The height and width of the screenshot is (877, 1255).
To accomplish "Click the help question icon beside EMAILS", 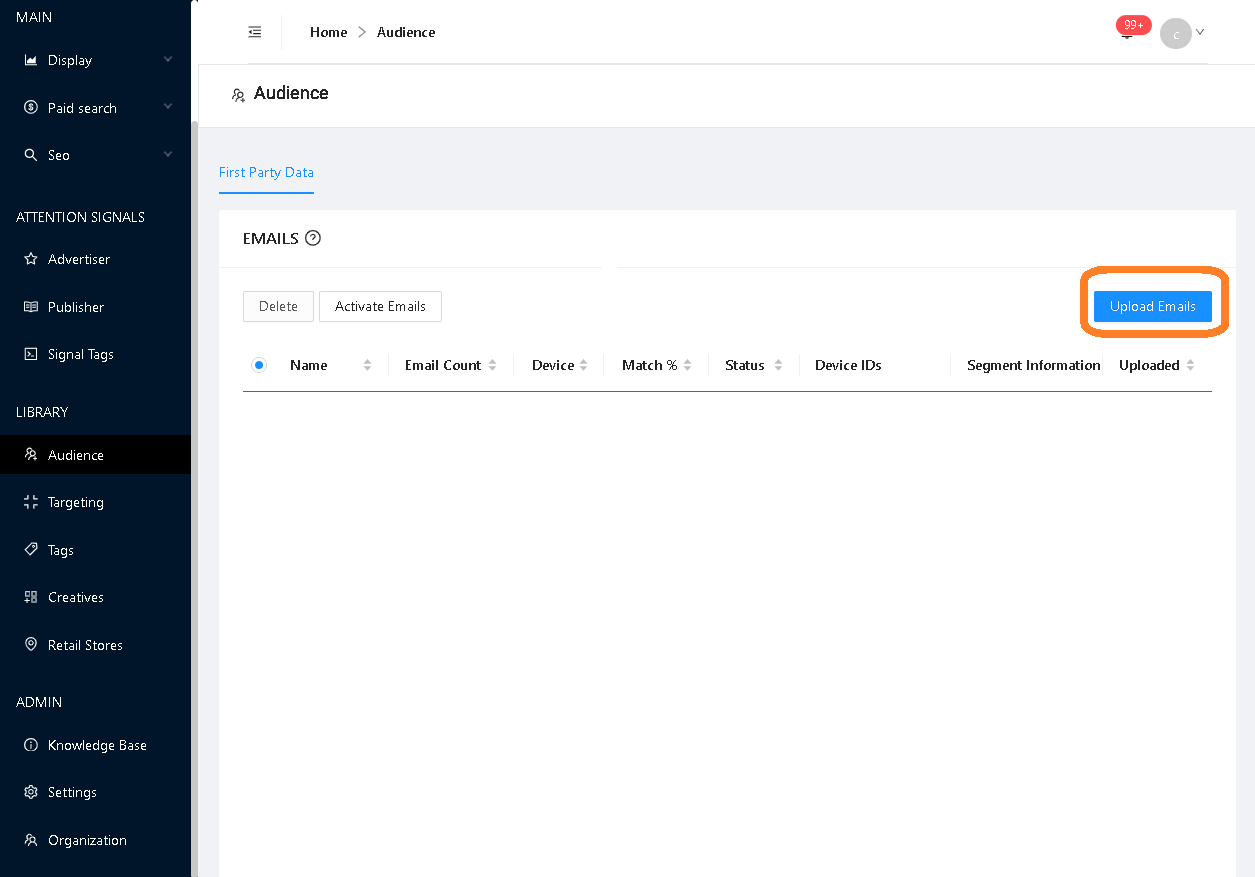I will pos(313,238).
